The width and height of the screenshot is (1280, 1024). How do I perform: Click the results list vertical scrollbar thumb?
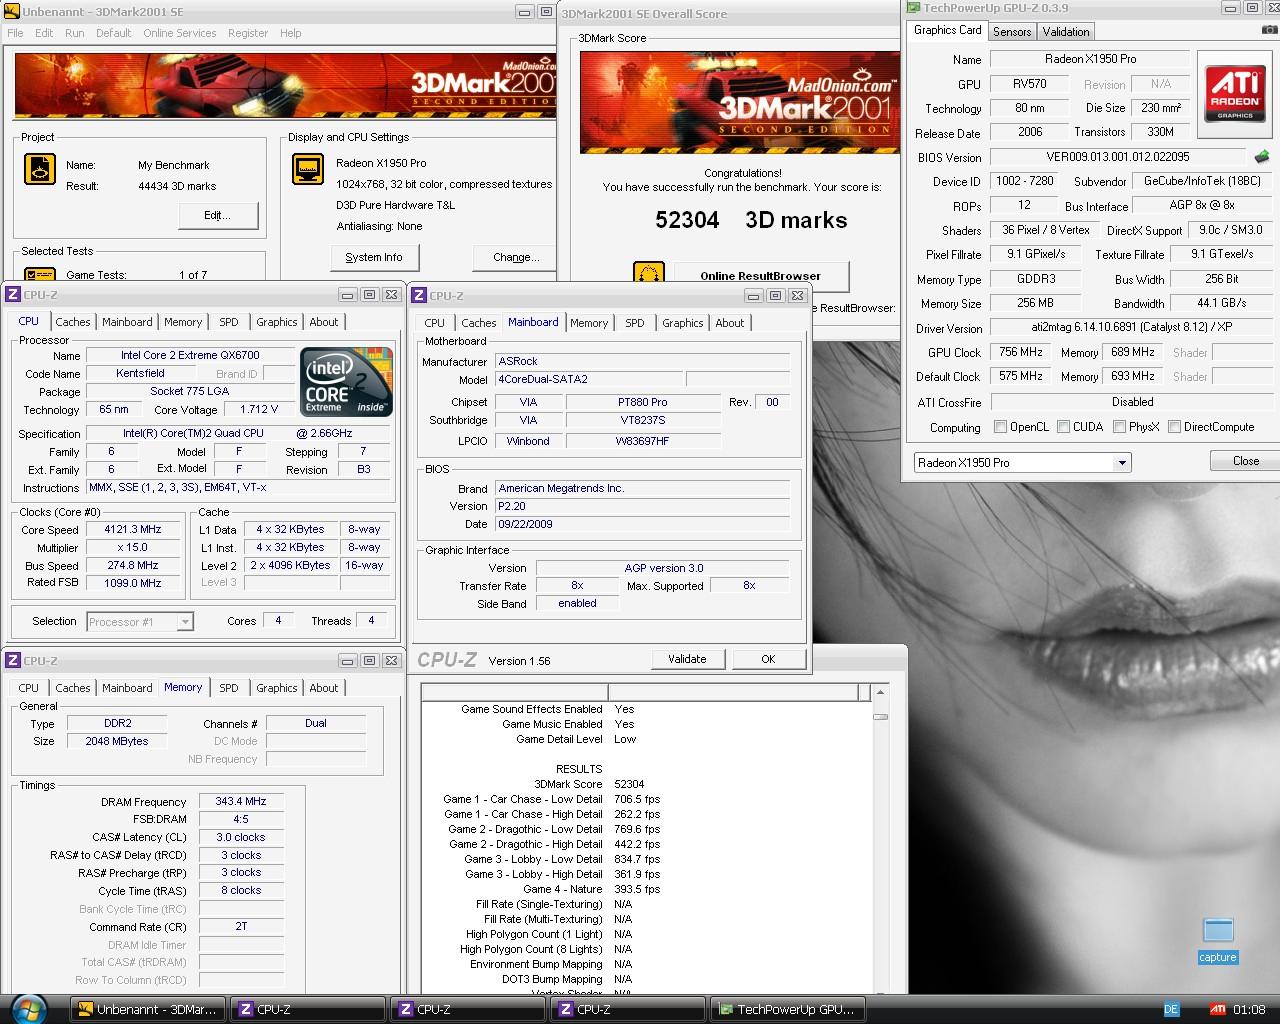click(880, 716)
